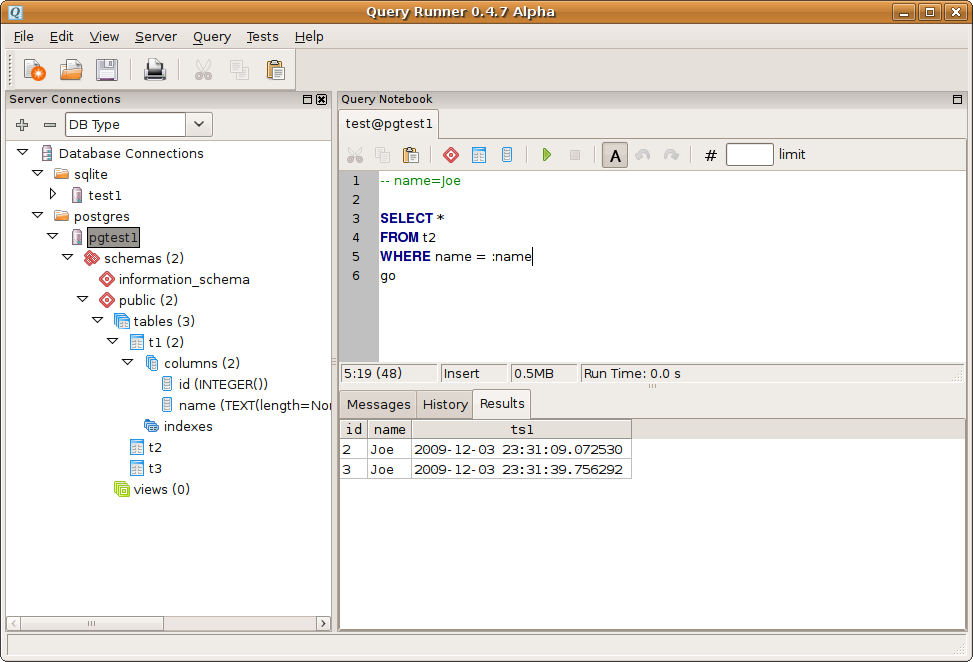Open the Tests menu

pos(262,37)
